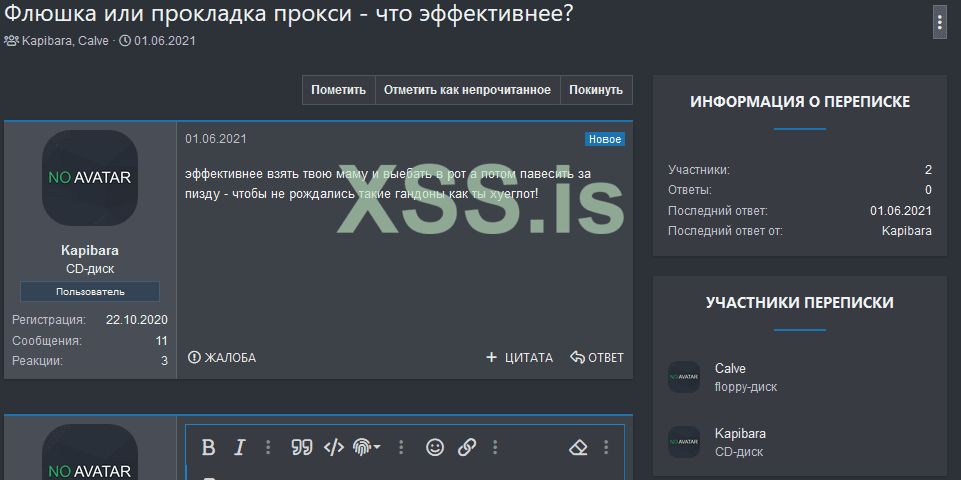The height and width of the screenshot is (480, 961).
Task: Insert a quote block using the quotes icon
Action: (302, 448)
